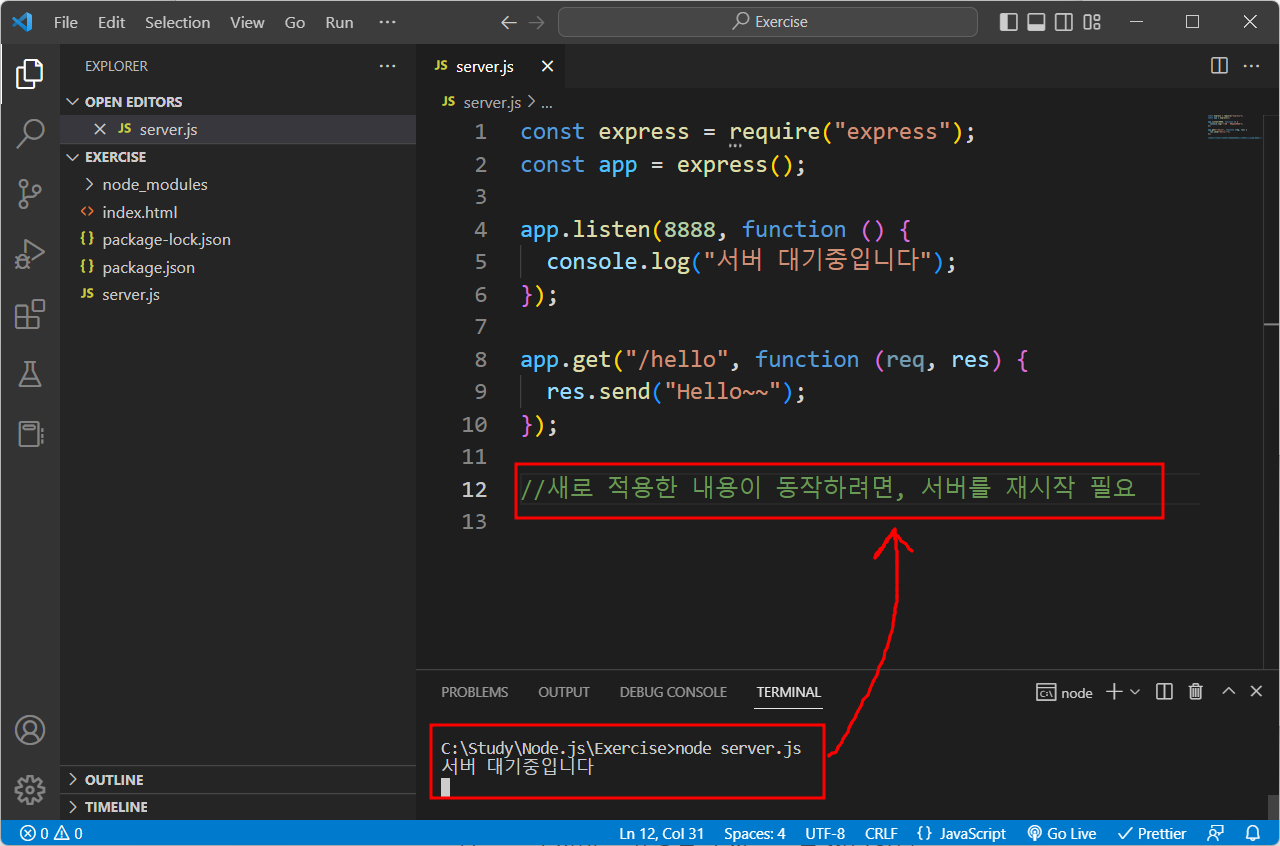Open notifications bell in status bar

(x=1253, y=833)
